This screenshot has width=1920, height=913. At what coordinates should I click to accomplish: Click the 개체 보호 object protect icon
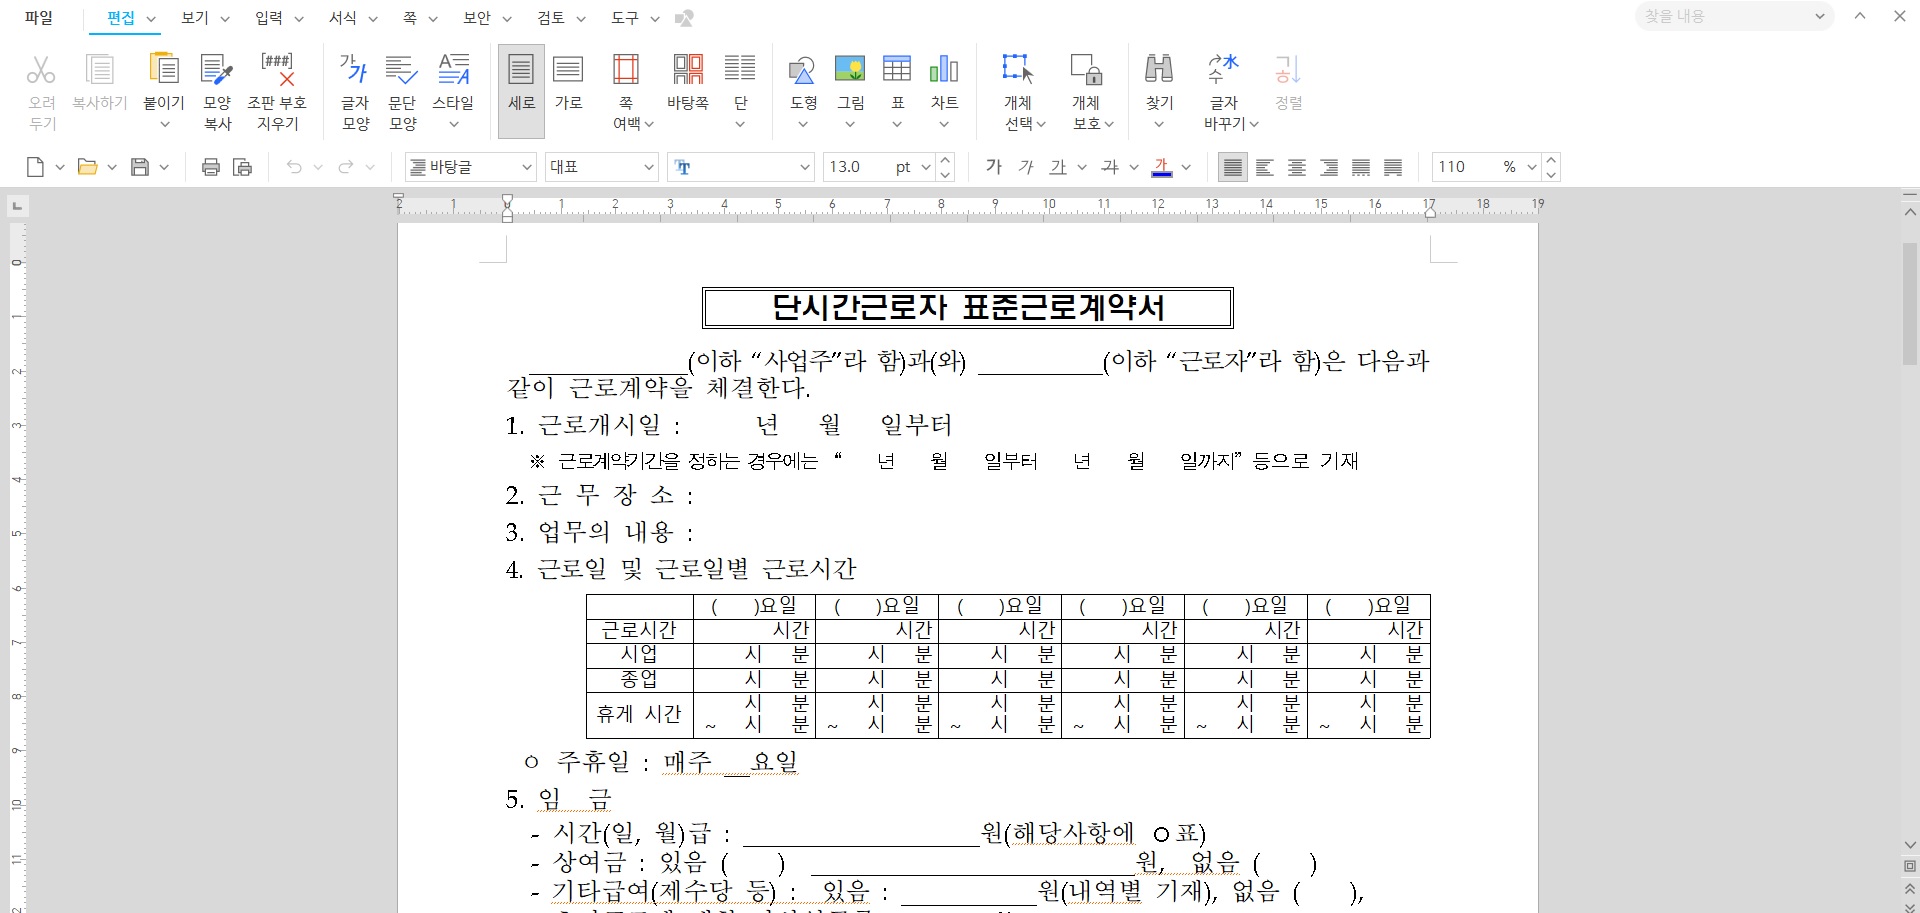[1086, 70]
